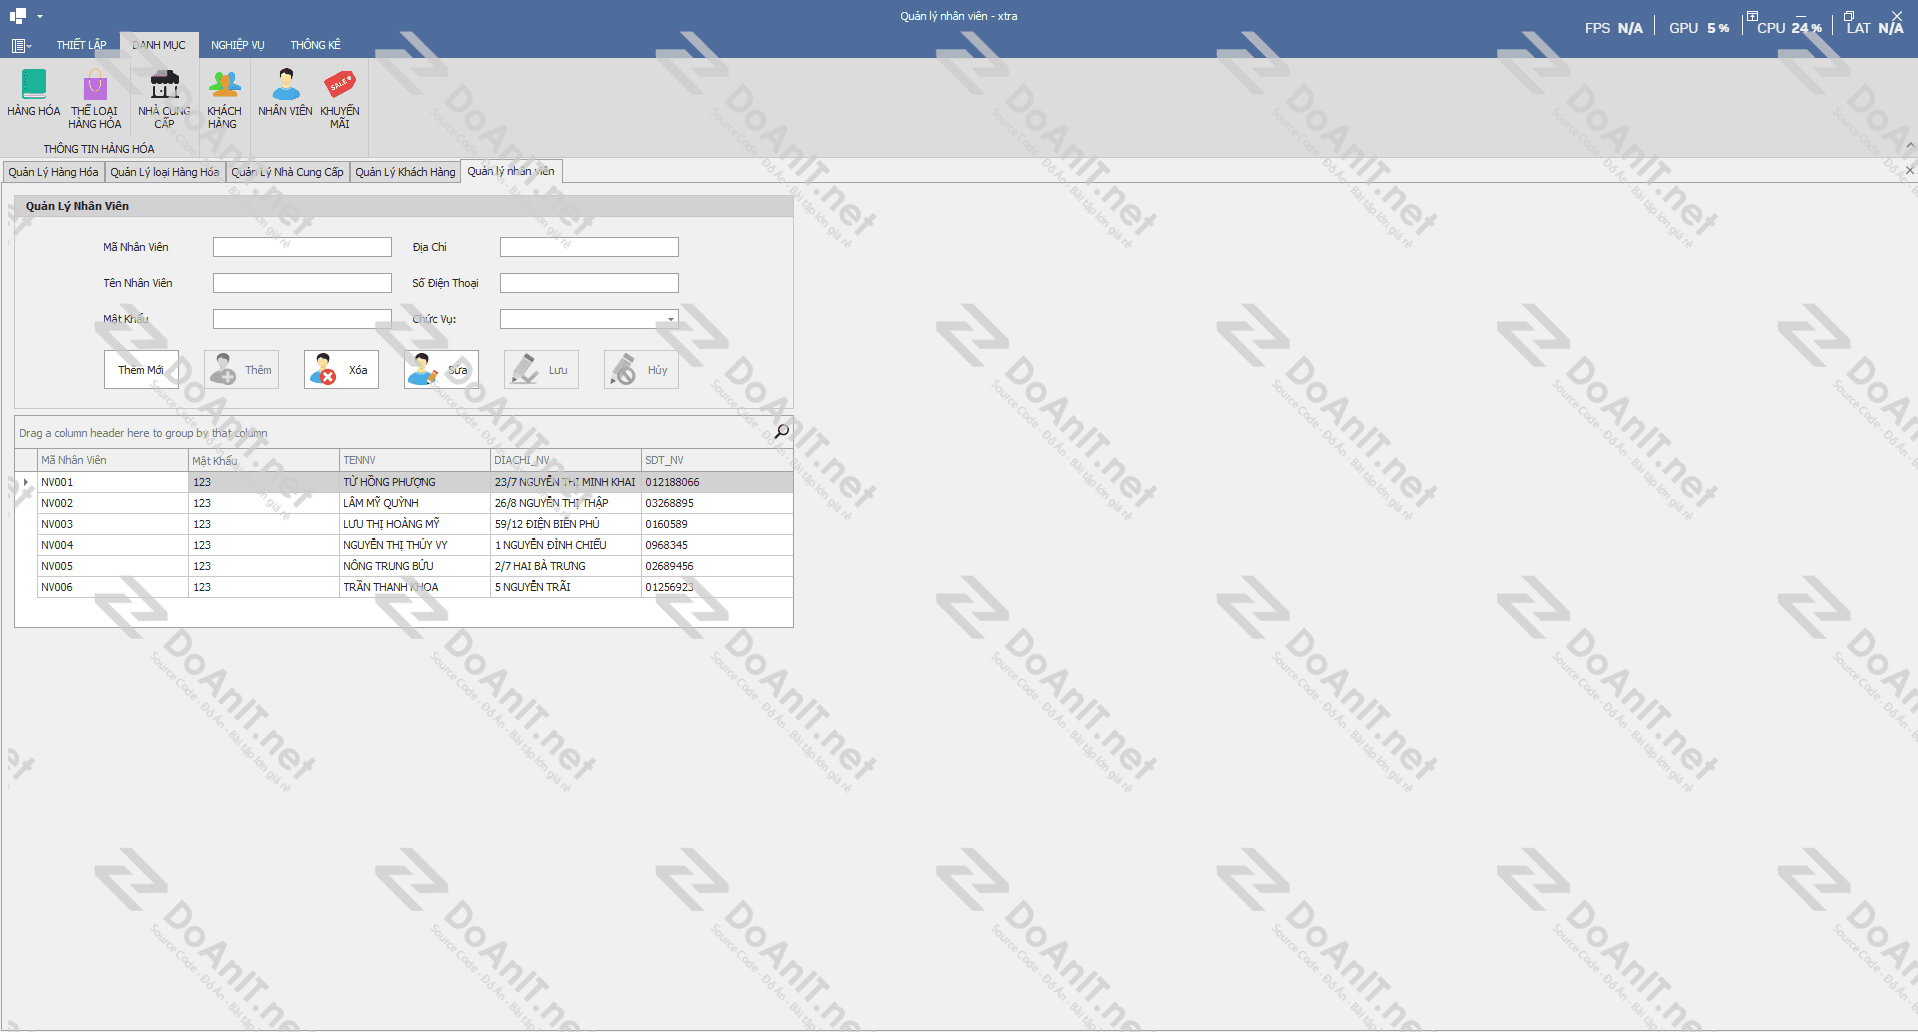This screenshot has width=1918, height=1032.
Task: Select the Quản lý nhân viên tab
Action: (511, 171)
